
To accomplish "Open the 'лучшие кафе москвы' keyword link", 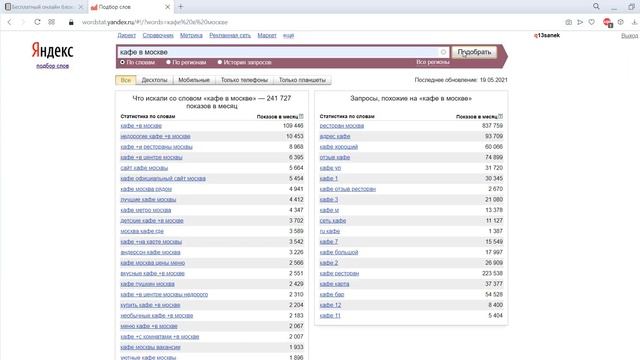I will point(148,200).
